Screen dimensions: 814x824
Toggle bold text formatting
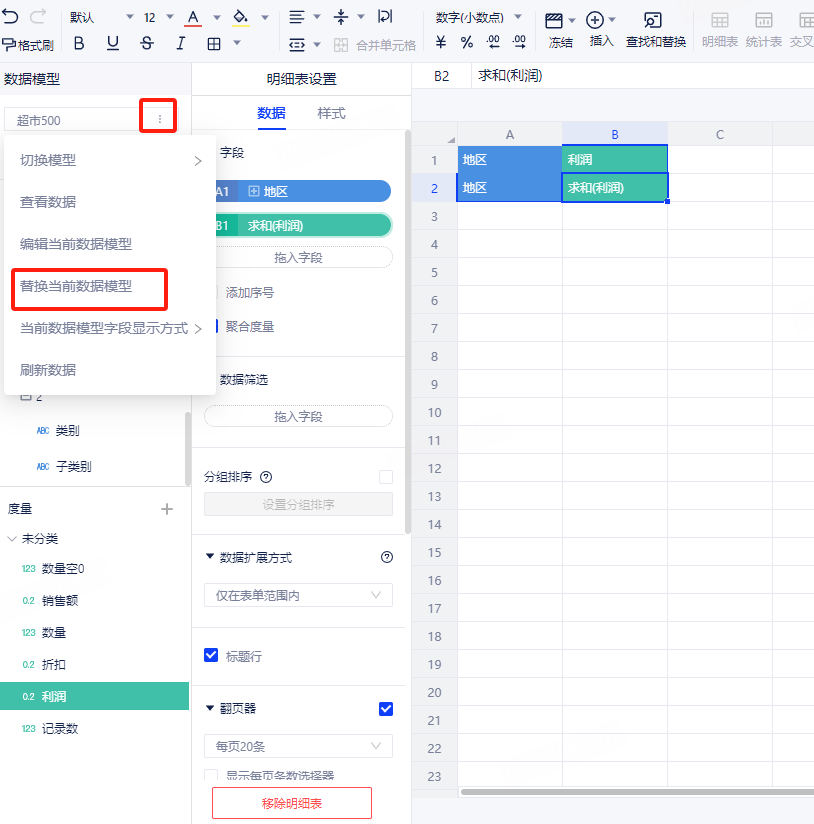click(79, 43)
